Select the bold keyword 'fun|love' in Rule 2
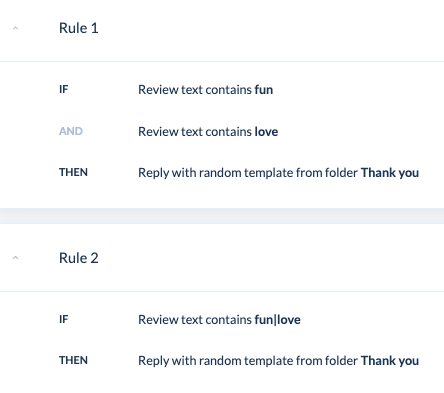 [x=278, y=320]
